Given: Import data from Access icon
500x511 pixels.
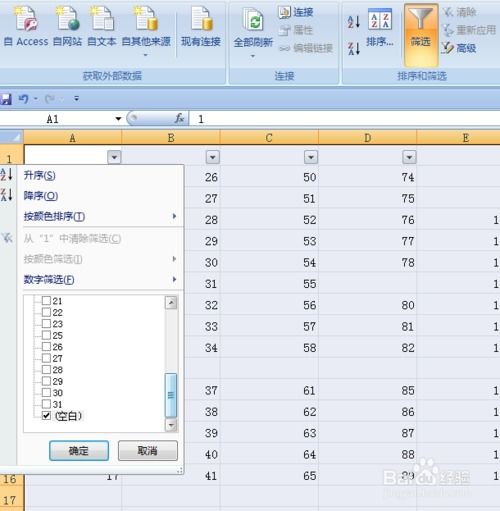Looking at the screenshot, I should (26, 20).
